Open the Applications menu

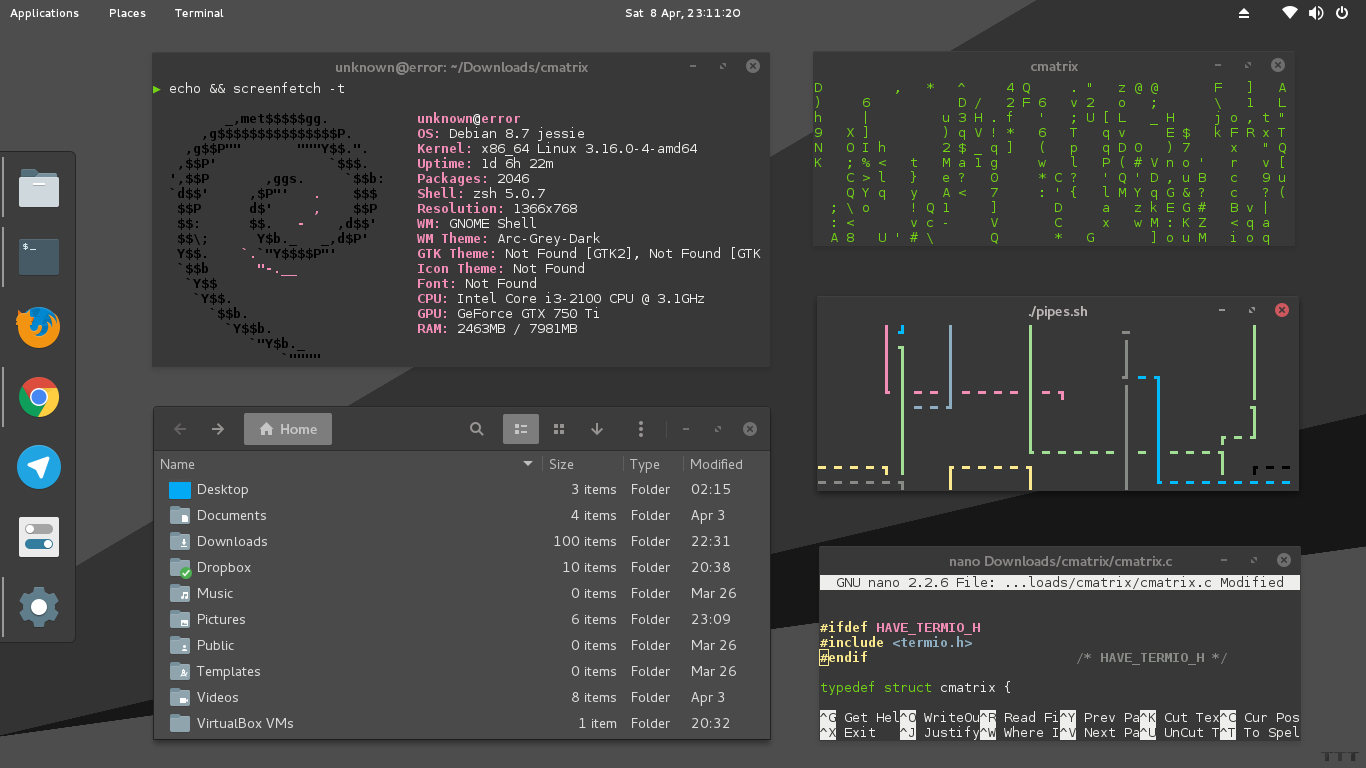click(x=44, y=13)
